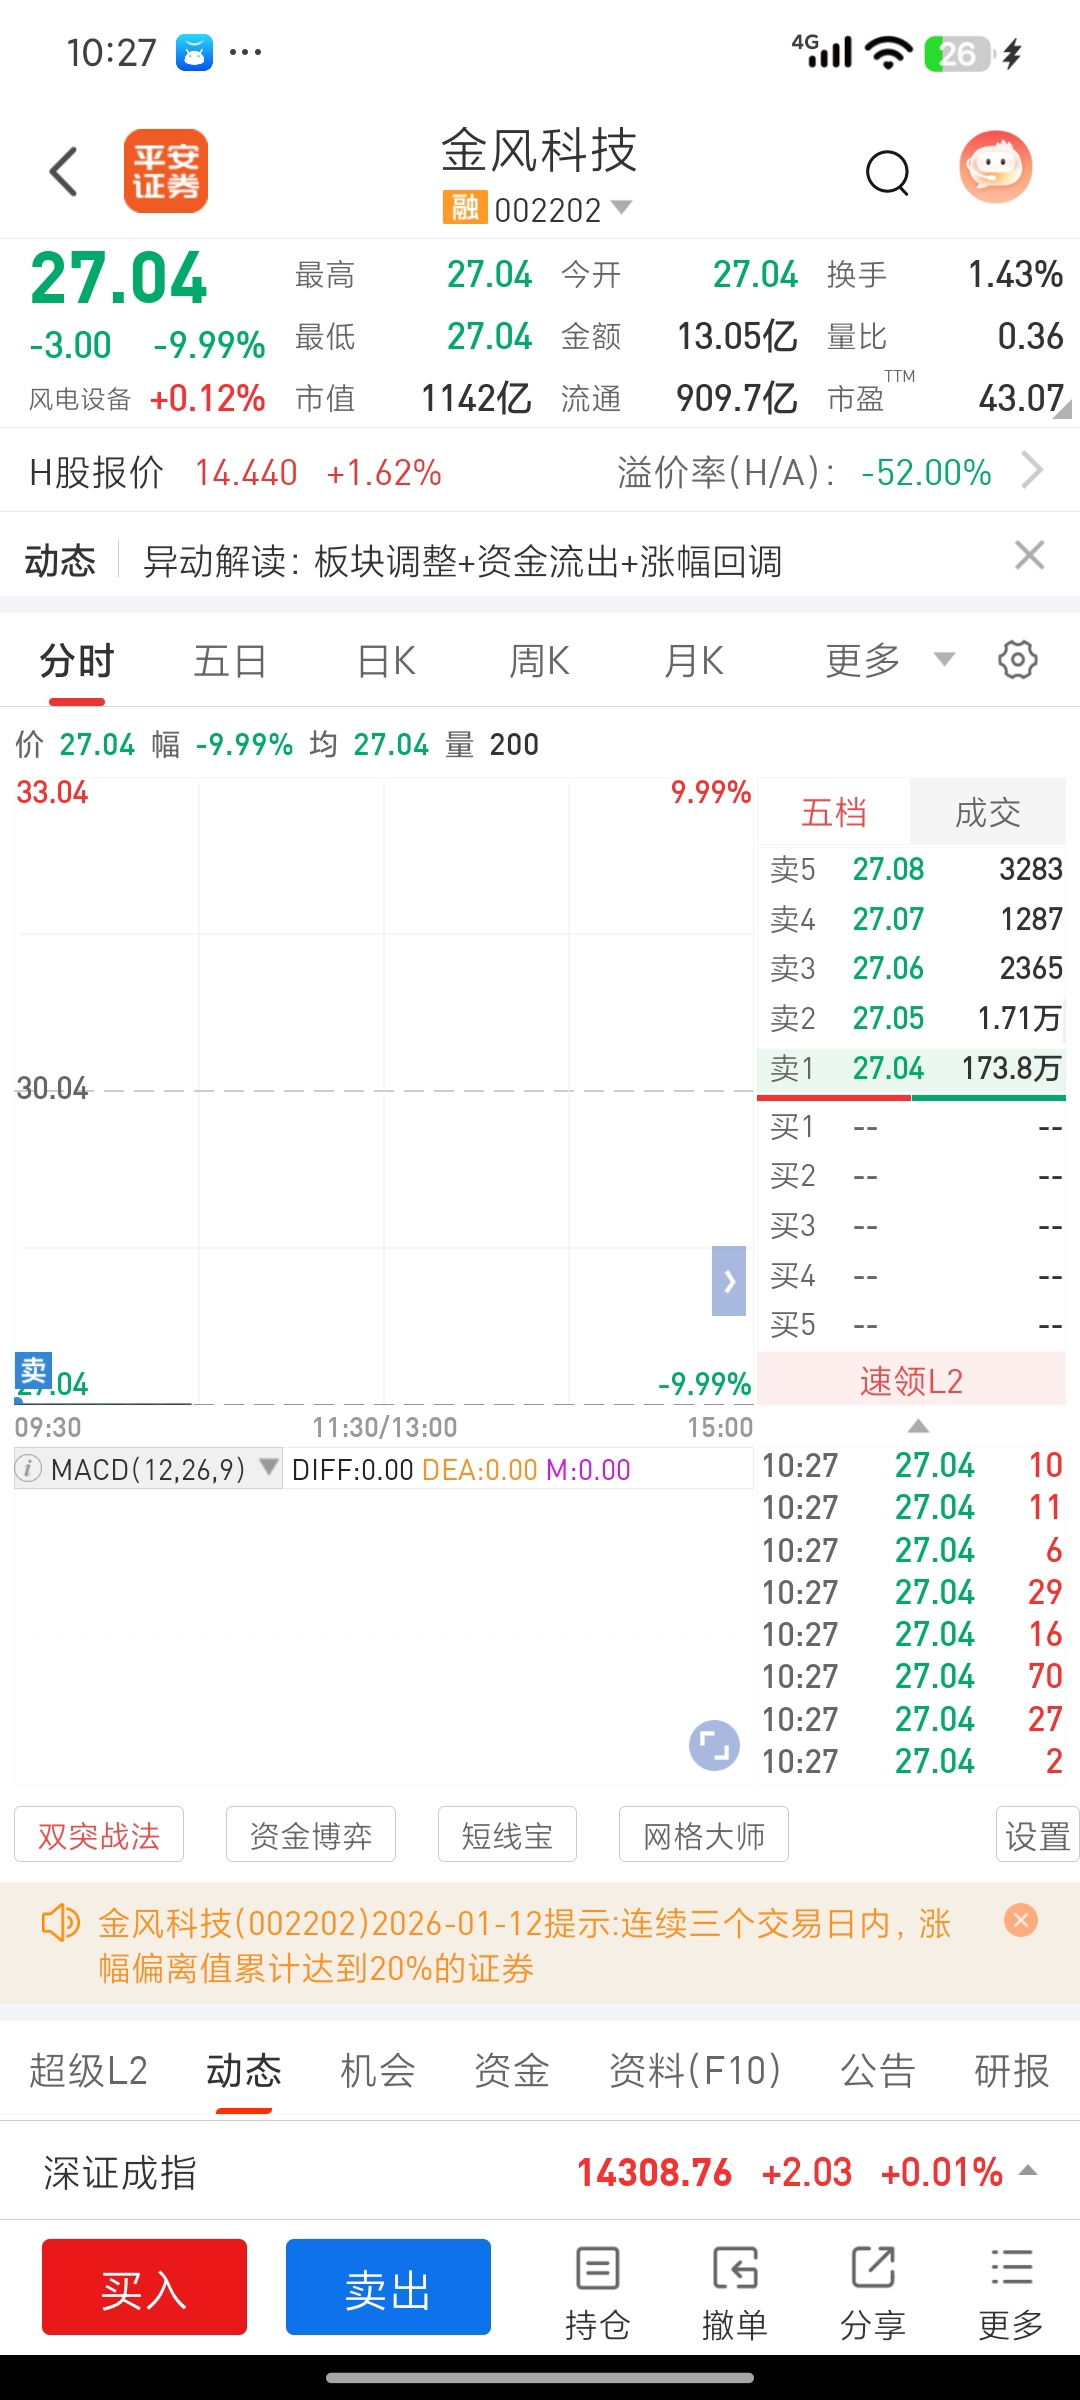The width and height of the screenshot is (1080, 2400).
Task: Open 资金博弈 tool
Action: [311, 1835]
